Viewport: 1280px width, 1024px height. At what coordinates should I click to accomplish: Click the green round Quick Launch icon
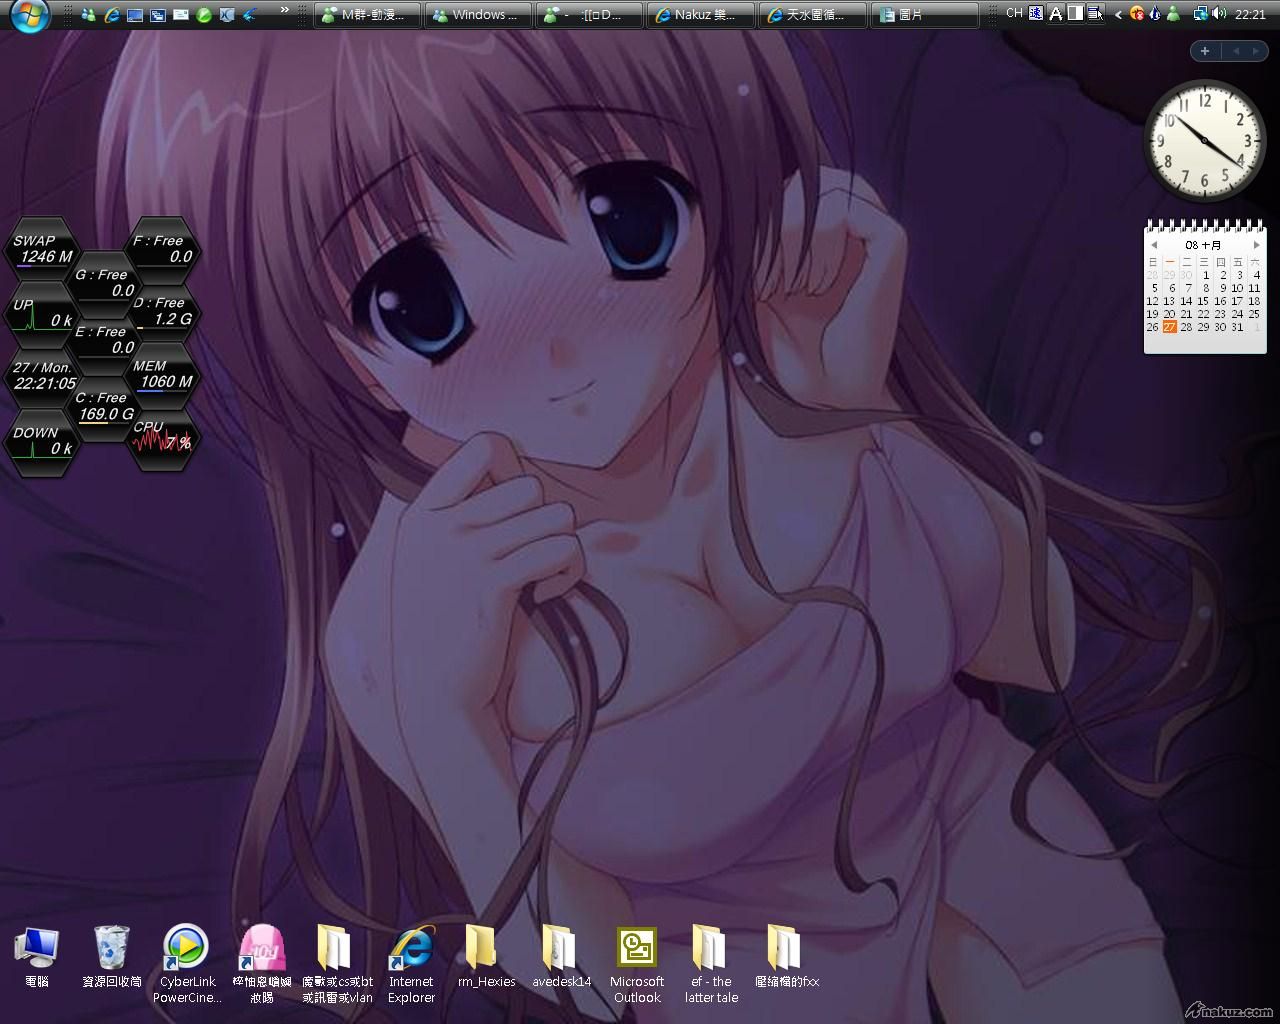tap(204, 14)
